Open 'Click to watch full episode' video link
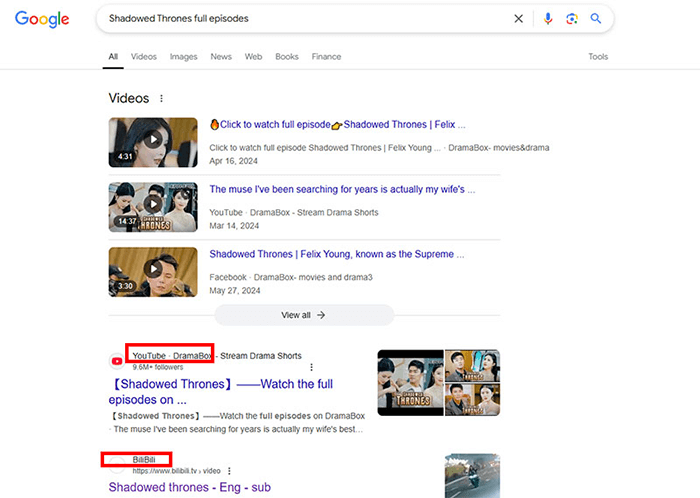 point(338,124)
